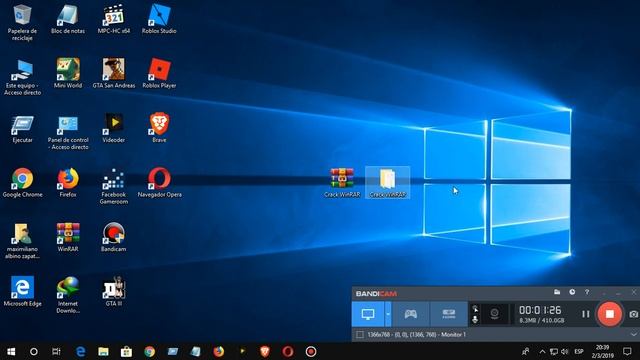Select Google Chrome desktop icon
This screenshot has width=640, height=360.
[22, 183]
